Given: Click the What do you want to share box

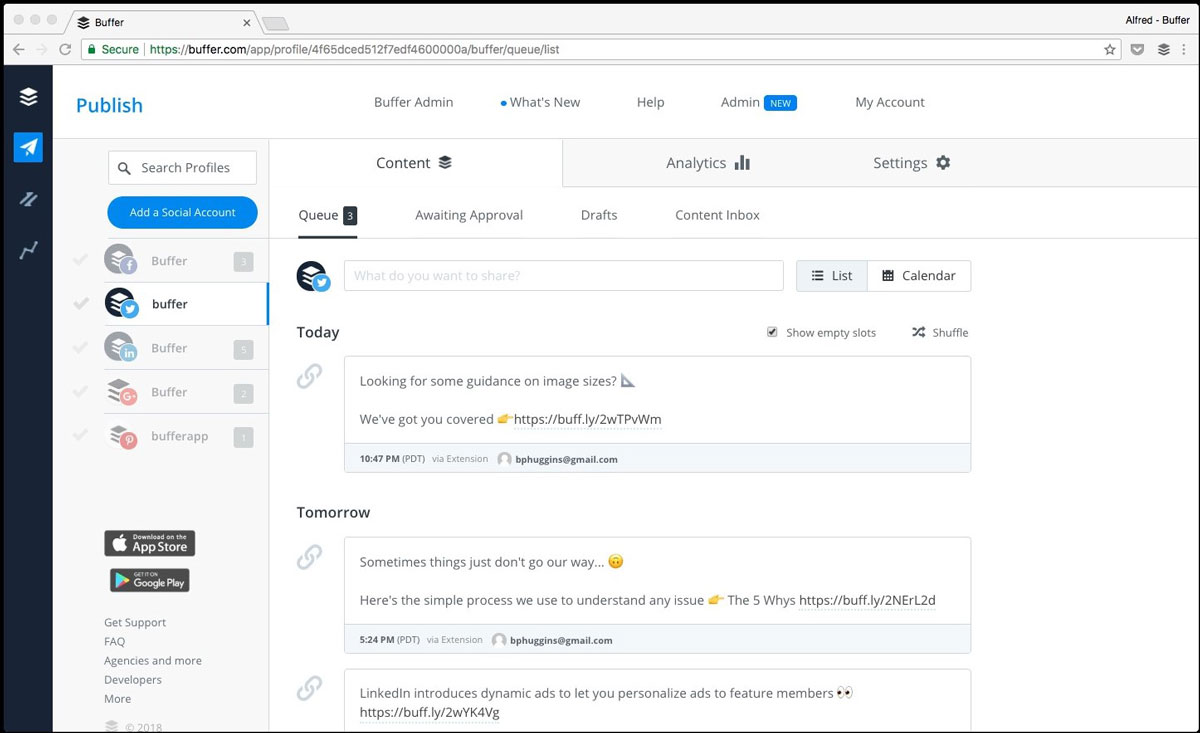Looking at the screenshot, I should tap(564, 276).
